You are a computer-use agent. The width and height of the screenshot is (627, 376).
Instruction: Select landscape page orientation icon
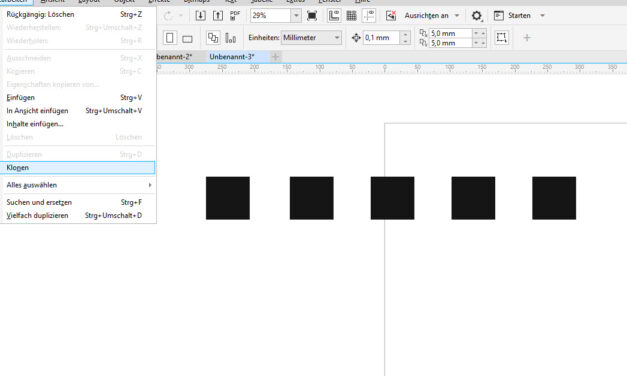(x=187, y=39)
